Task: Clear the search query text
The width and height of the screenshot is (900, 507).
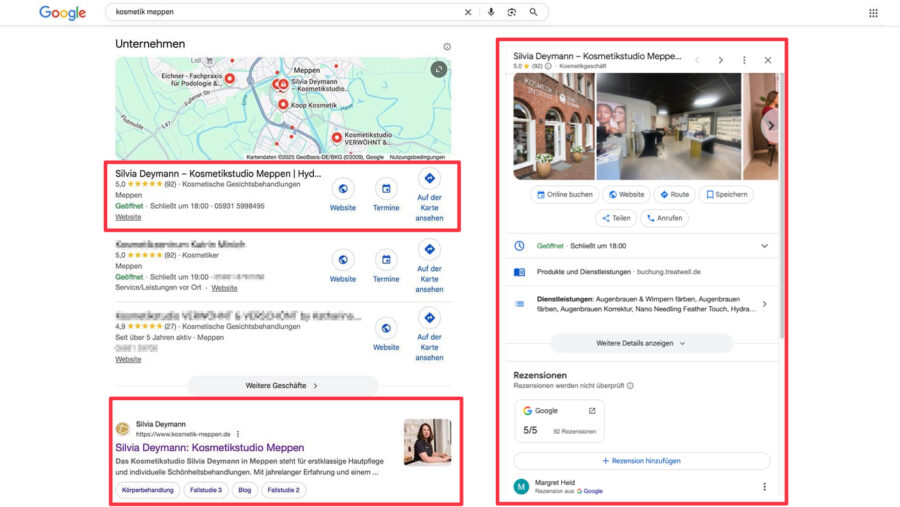Action: click(x=468, y=12)
